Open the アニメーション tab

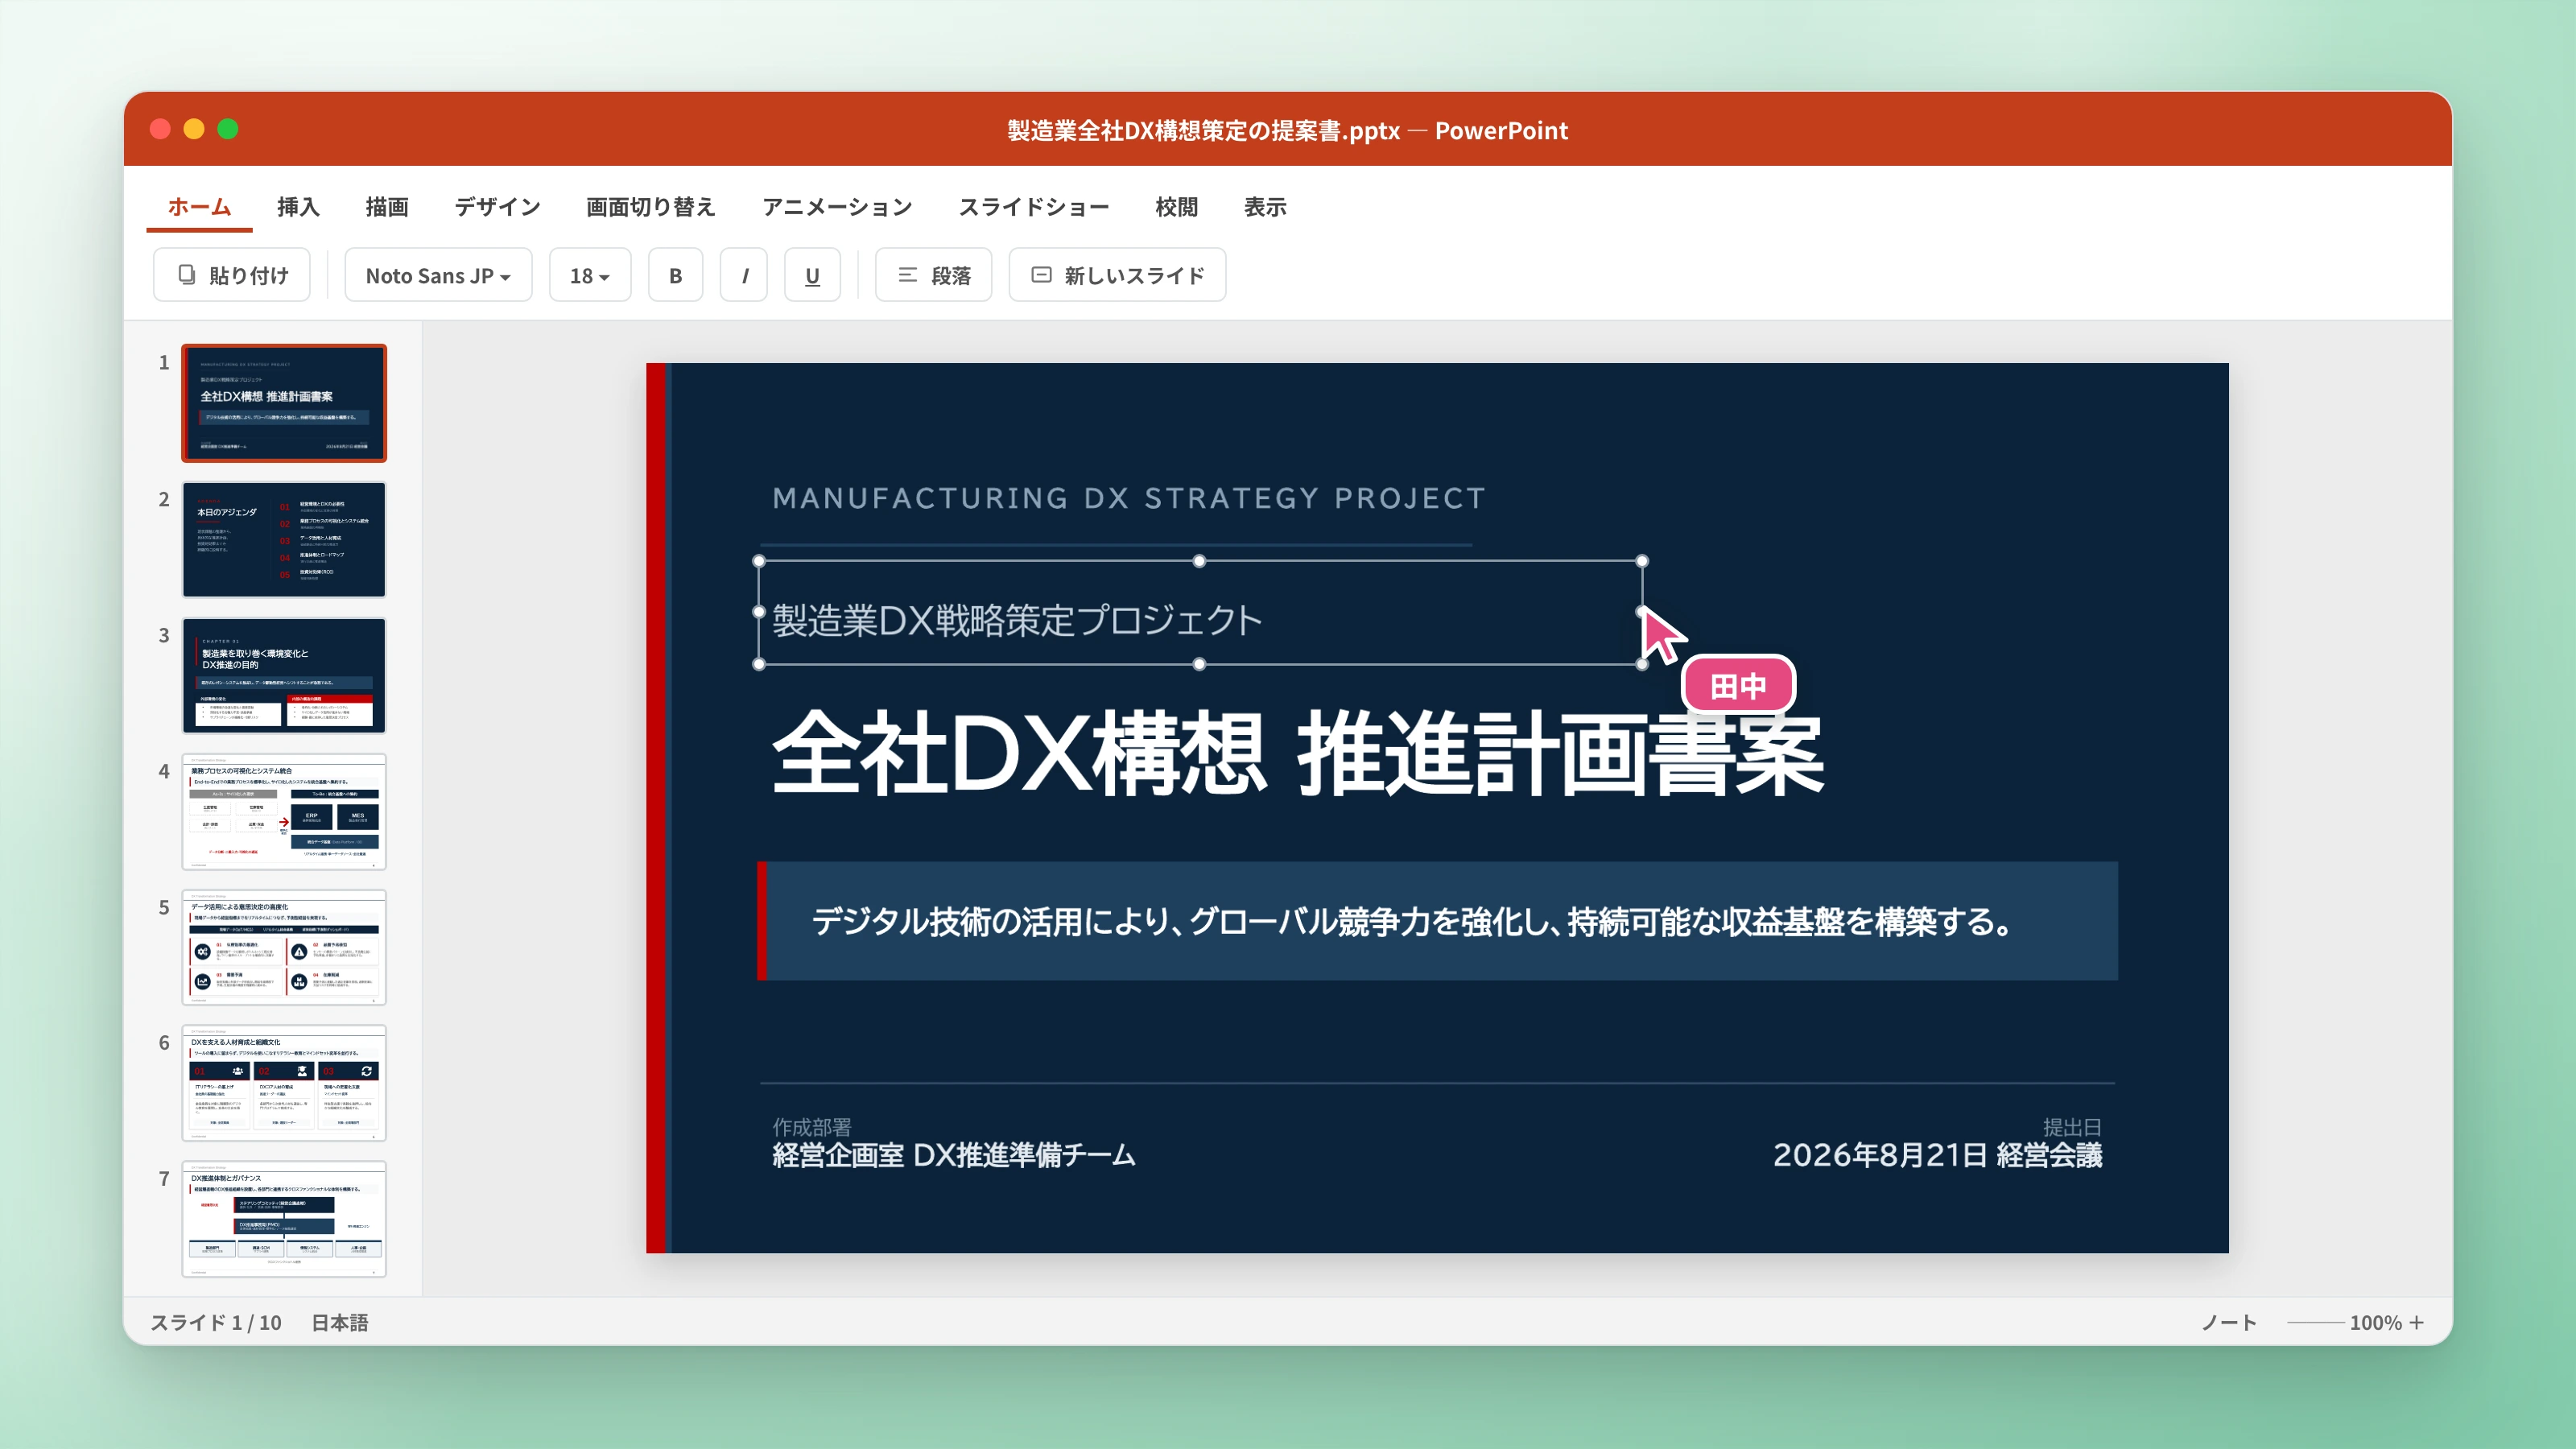(837, 207)
